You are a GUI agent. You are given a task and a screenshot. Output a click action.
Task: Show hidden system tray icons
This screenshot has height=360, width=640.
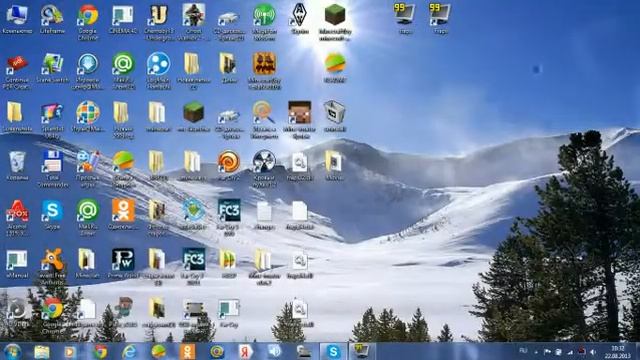pyautogui.click(x=536, y=352)
